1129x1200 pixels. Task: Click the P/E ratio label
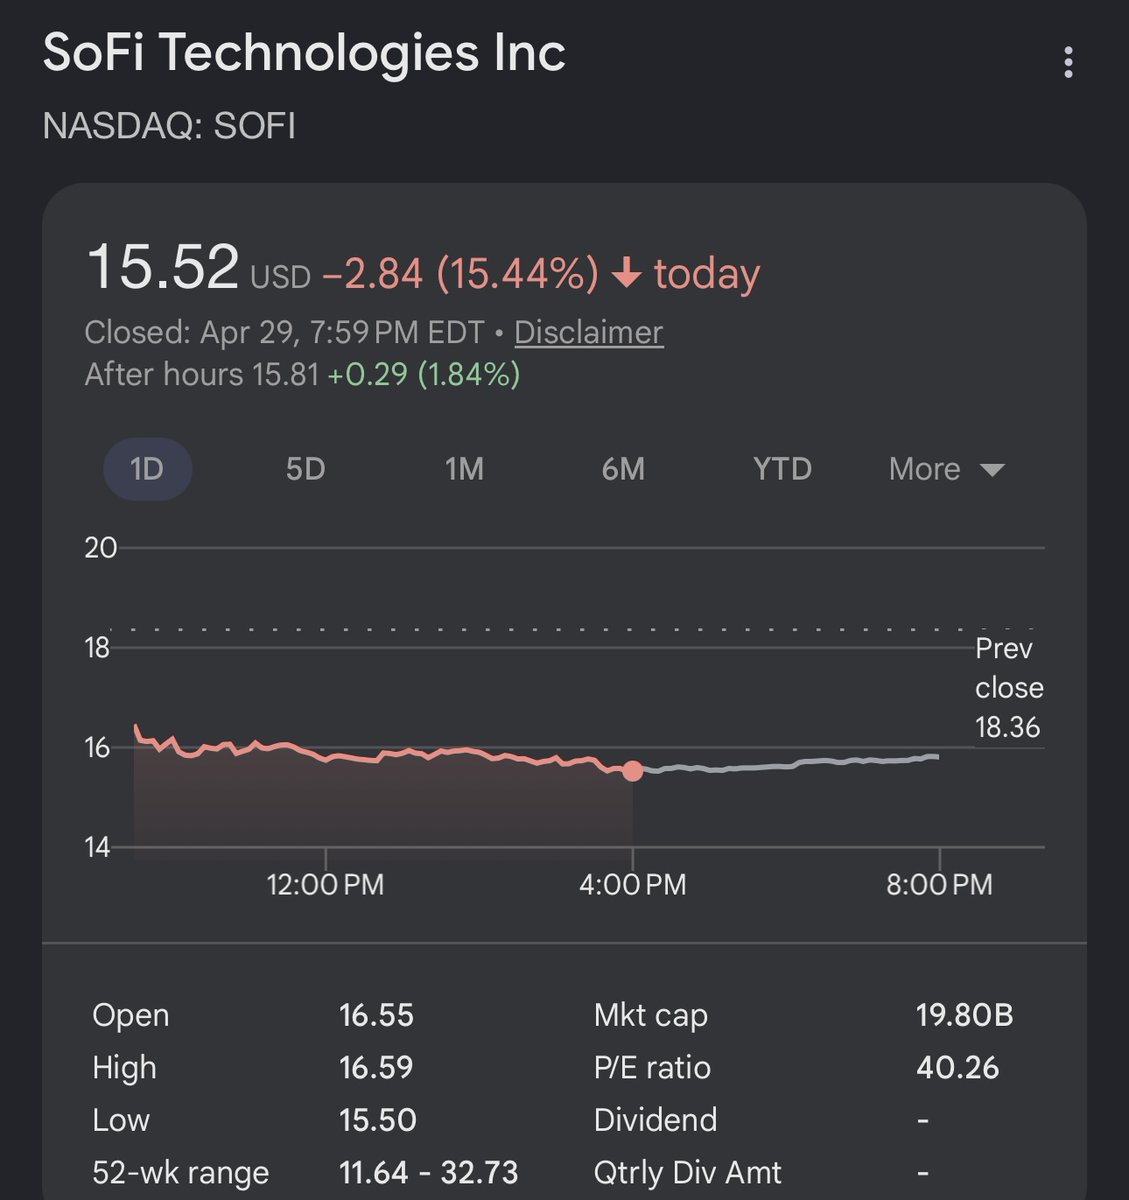click(x=652, y=1068)
